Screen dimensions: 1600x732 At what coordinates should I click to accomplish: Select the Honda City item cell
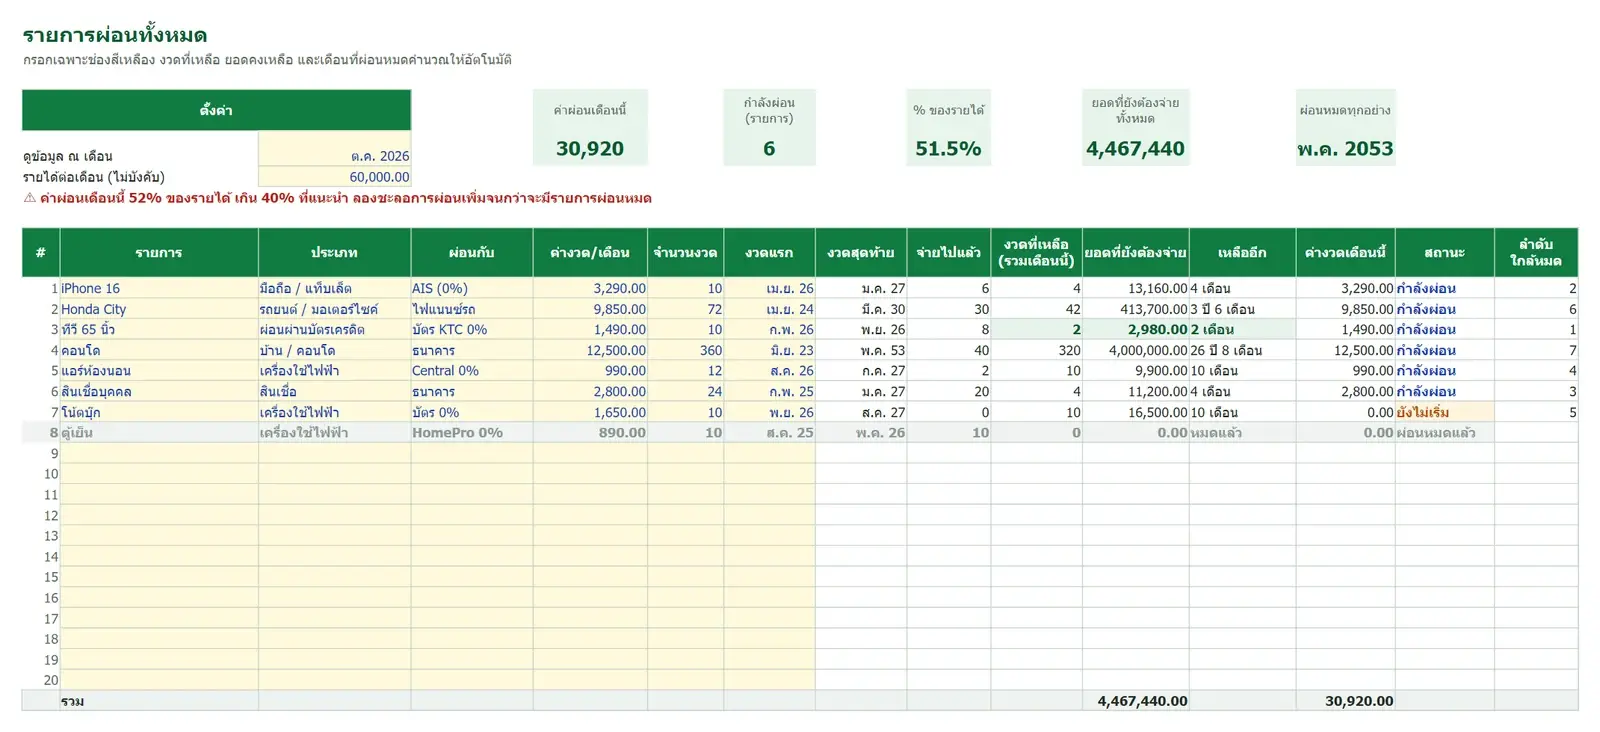pos(159,309)
